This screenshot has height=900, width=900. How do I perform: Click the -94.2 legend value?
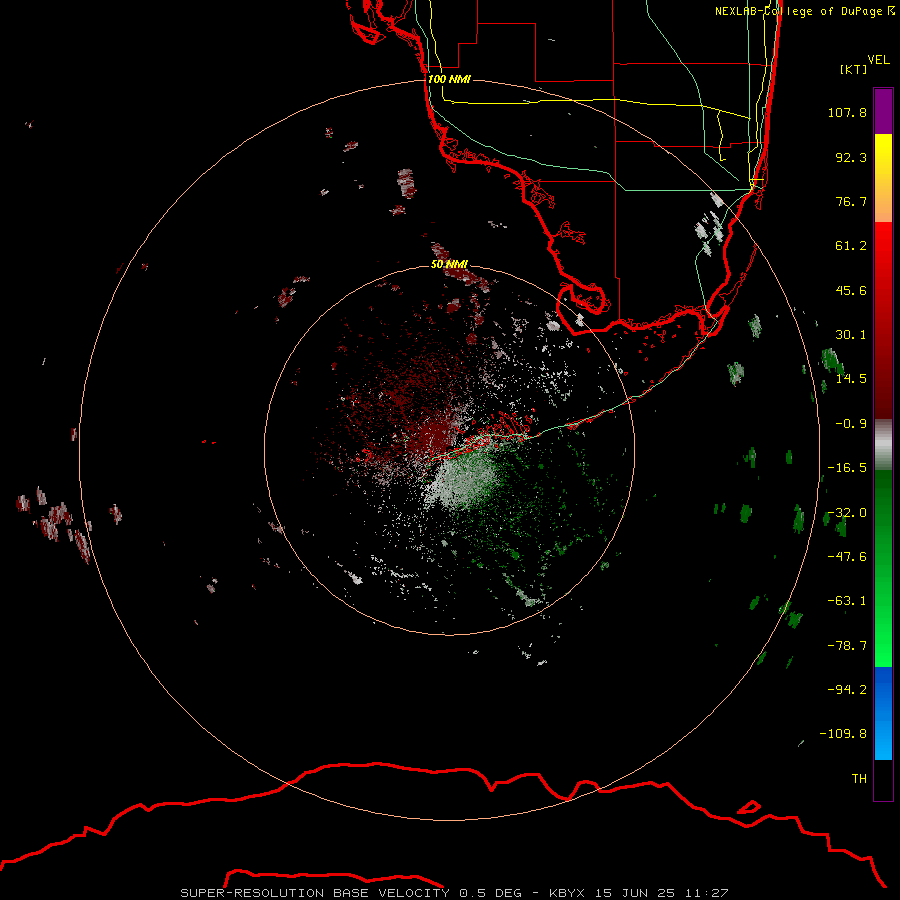coord(847,689)
